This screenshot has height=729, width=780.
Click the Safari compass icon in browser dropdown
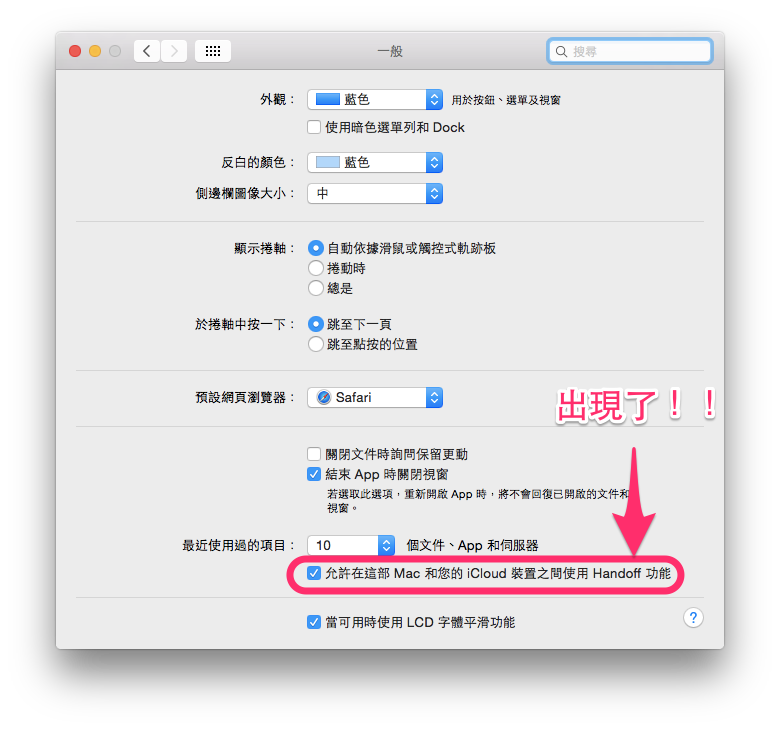coord(324,397)
